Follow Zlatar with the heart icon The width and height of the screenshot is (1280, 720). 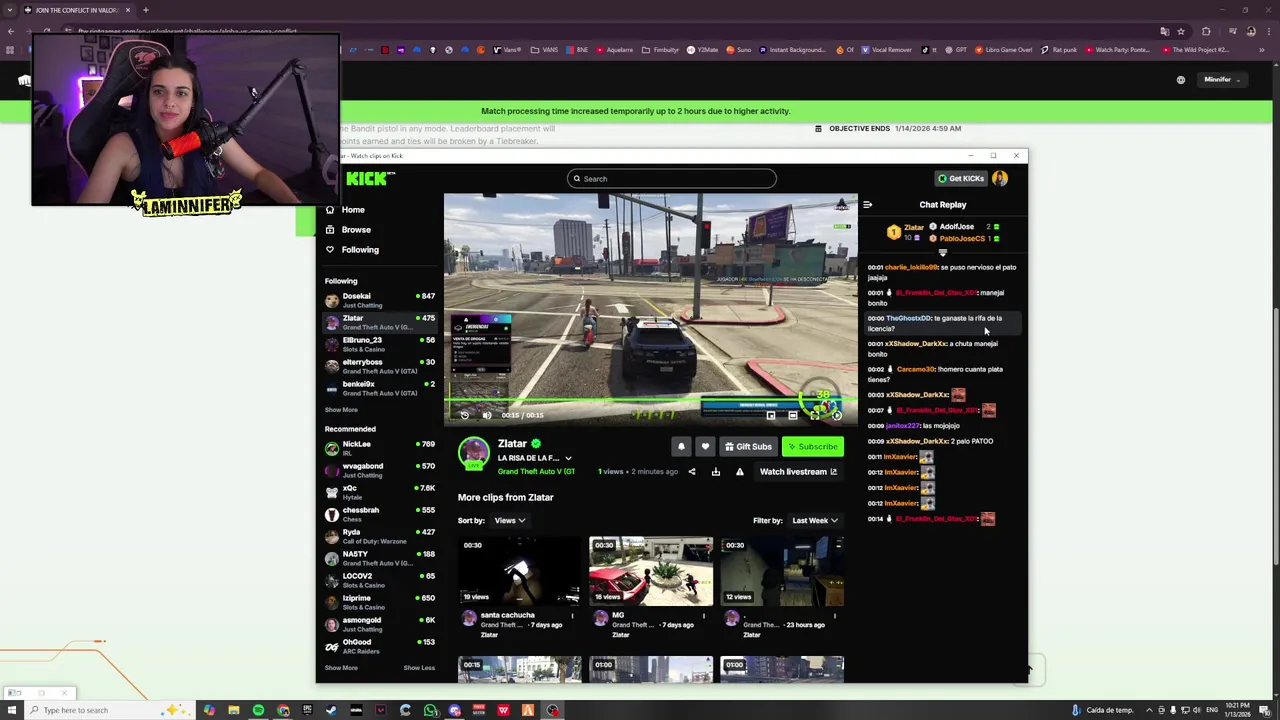(705, 447)
